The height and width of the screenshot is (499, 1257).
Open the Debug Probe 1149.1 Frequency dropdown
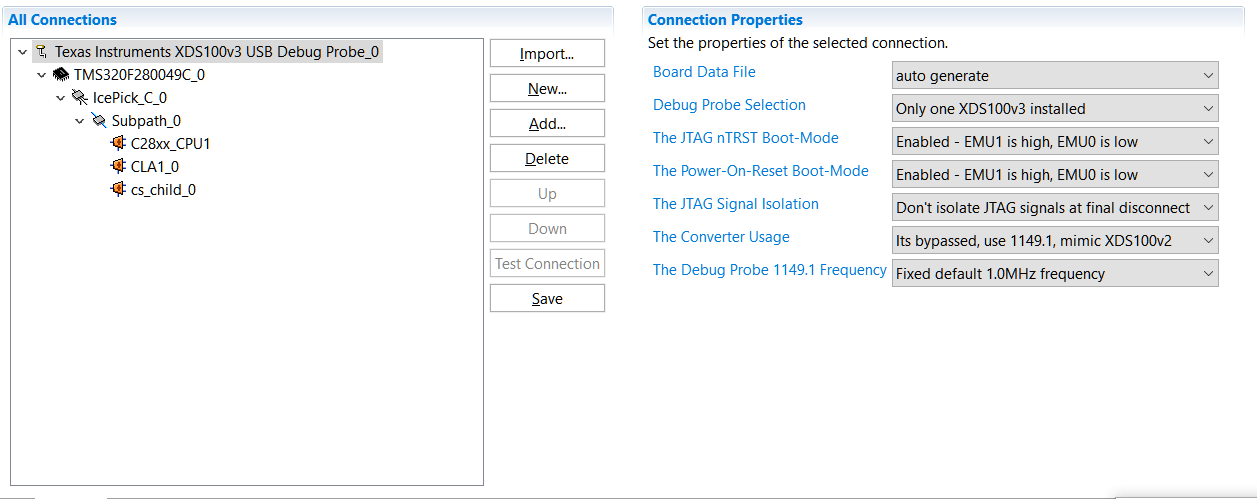coord(1055,273)
